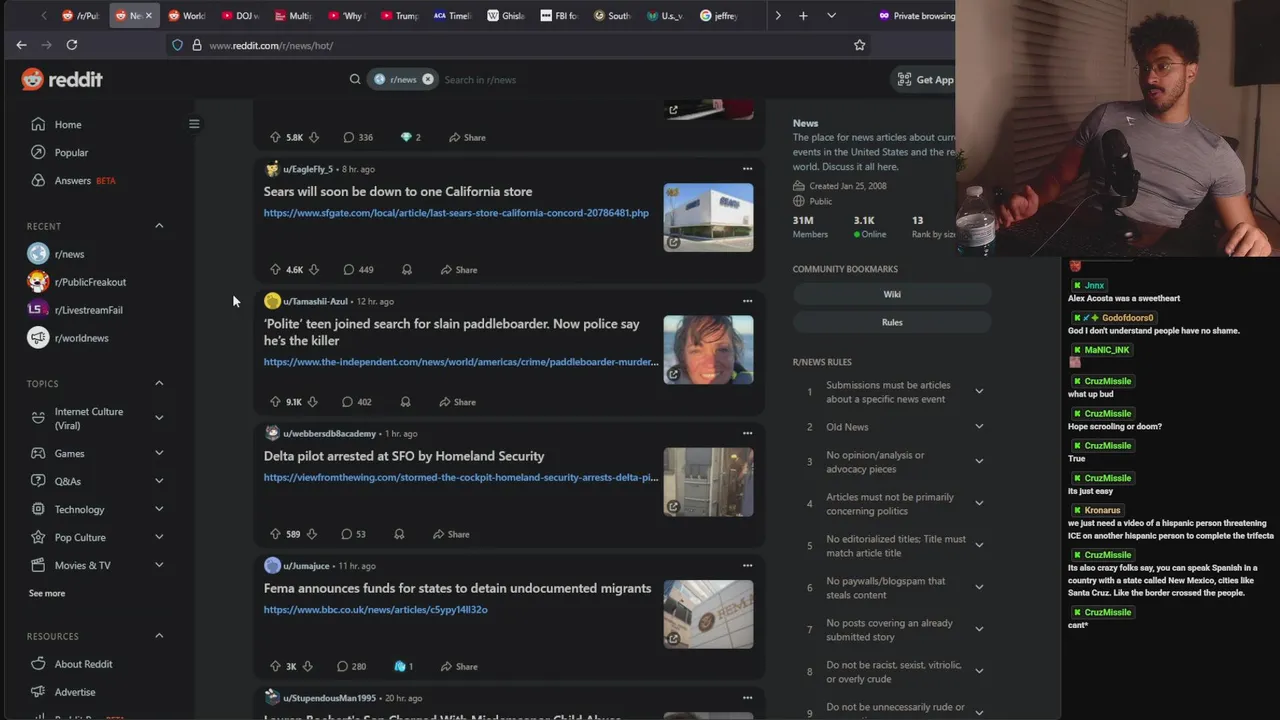
Task: Share the Delta pilot arrested post
Action: (451, 534)
